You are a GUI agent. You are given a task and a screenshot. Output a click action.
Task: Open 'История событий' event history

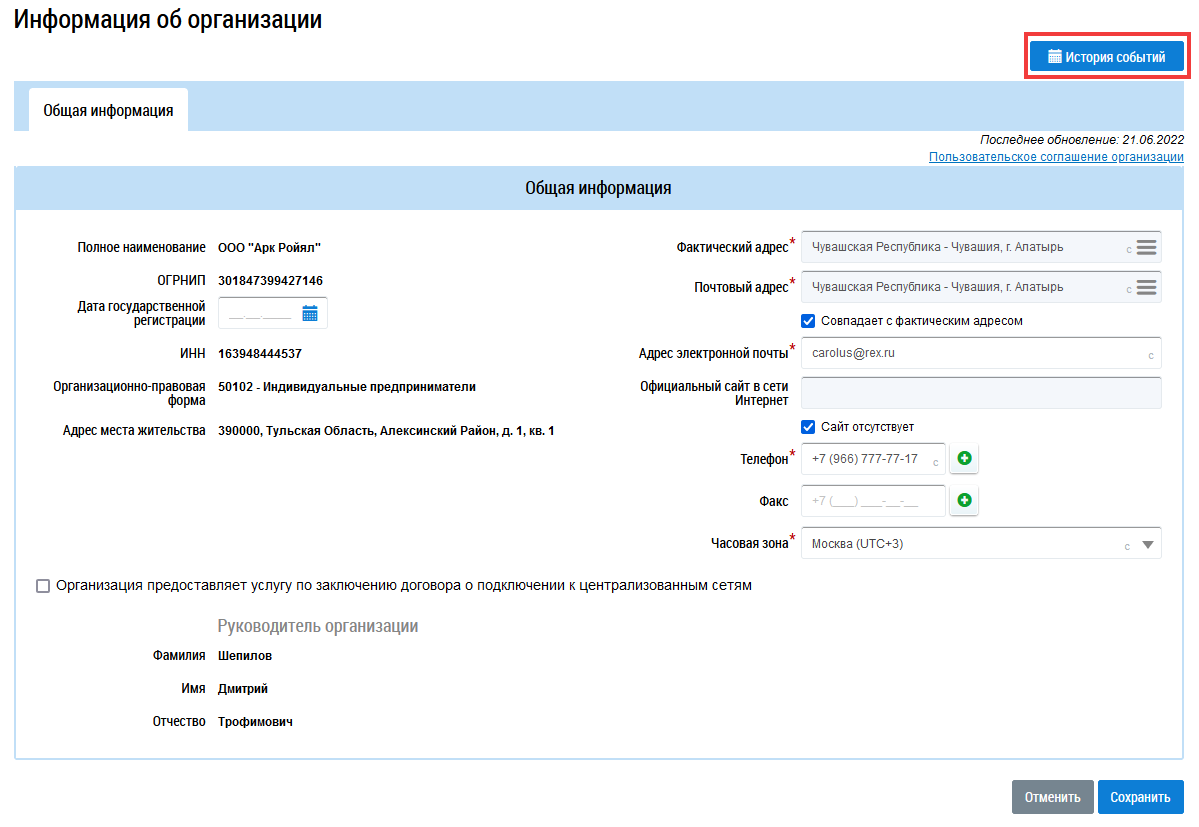coord(1106,57)
